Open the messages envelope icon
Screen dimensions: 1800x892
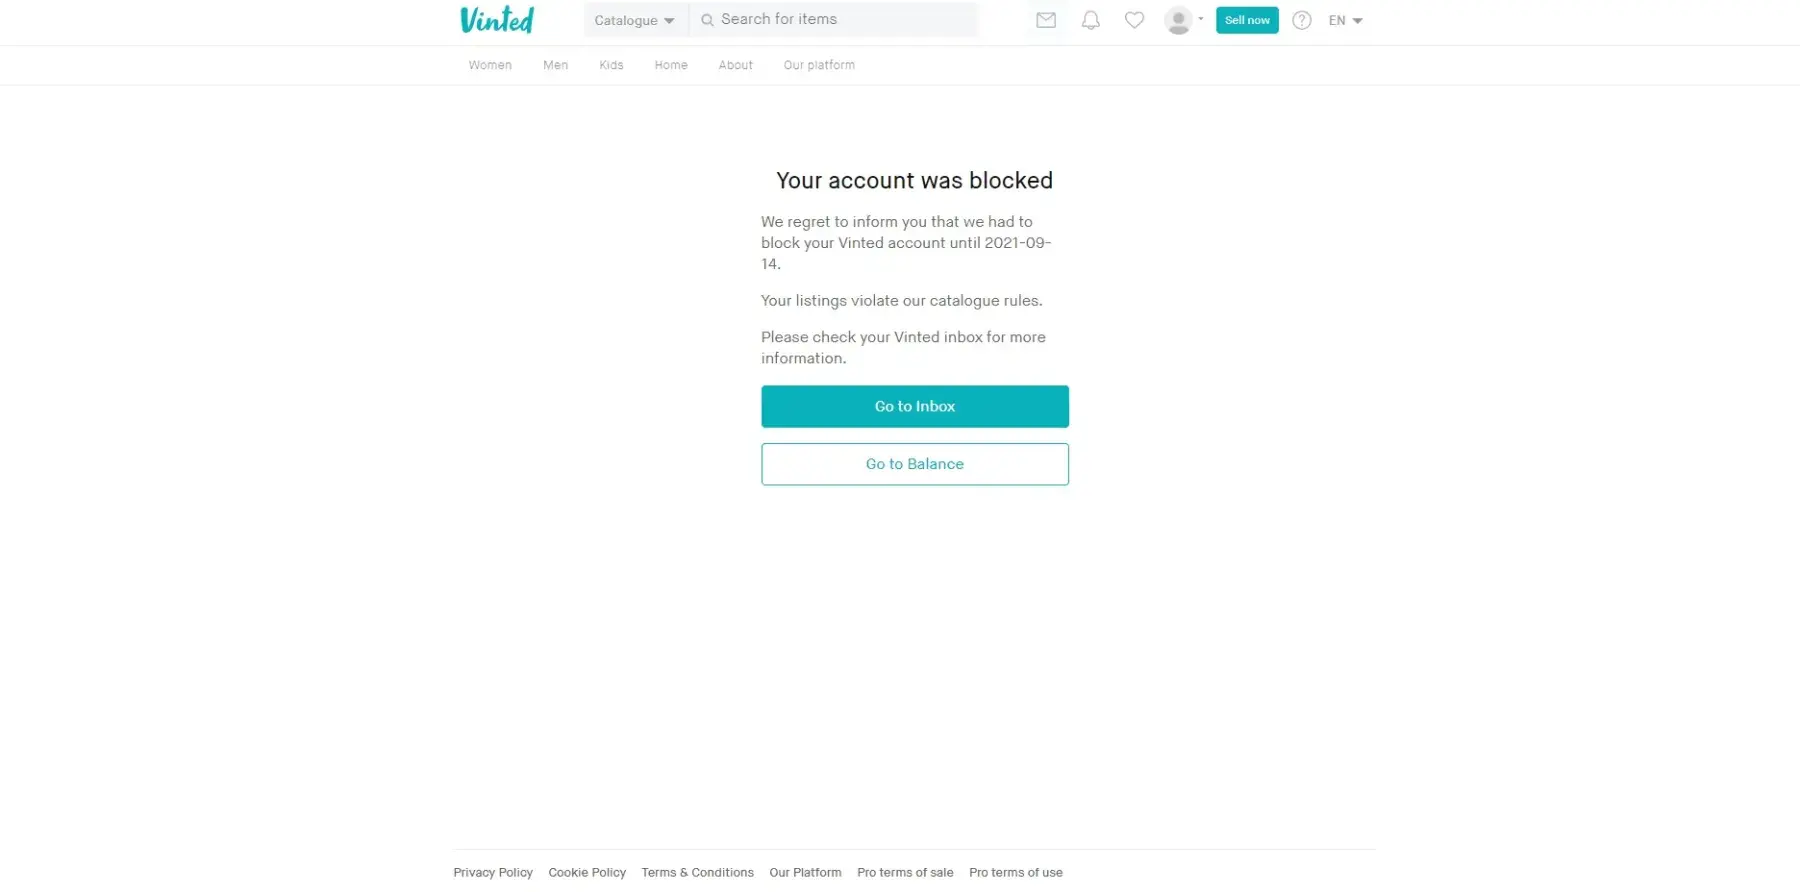[1046, 20]
